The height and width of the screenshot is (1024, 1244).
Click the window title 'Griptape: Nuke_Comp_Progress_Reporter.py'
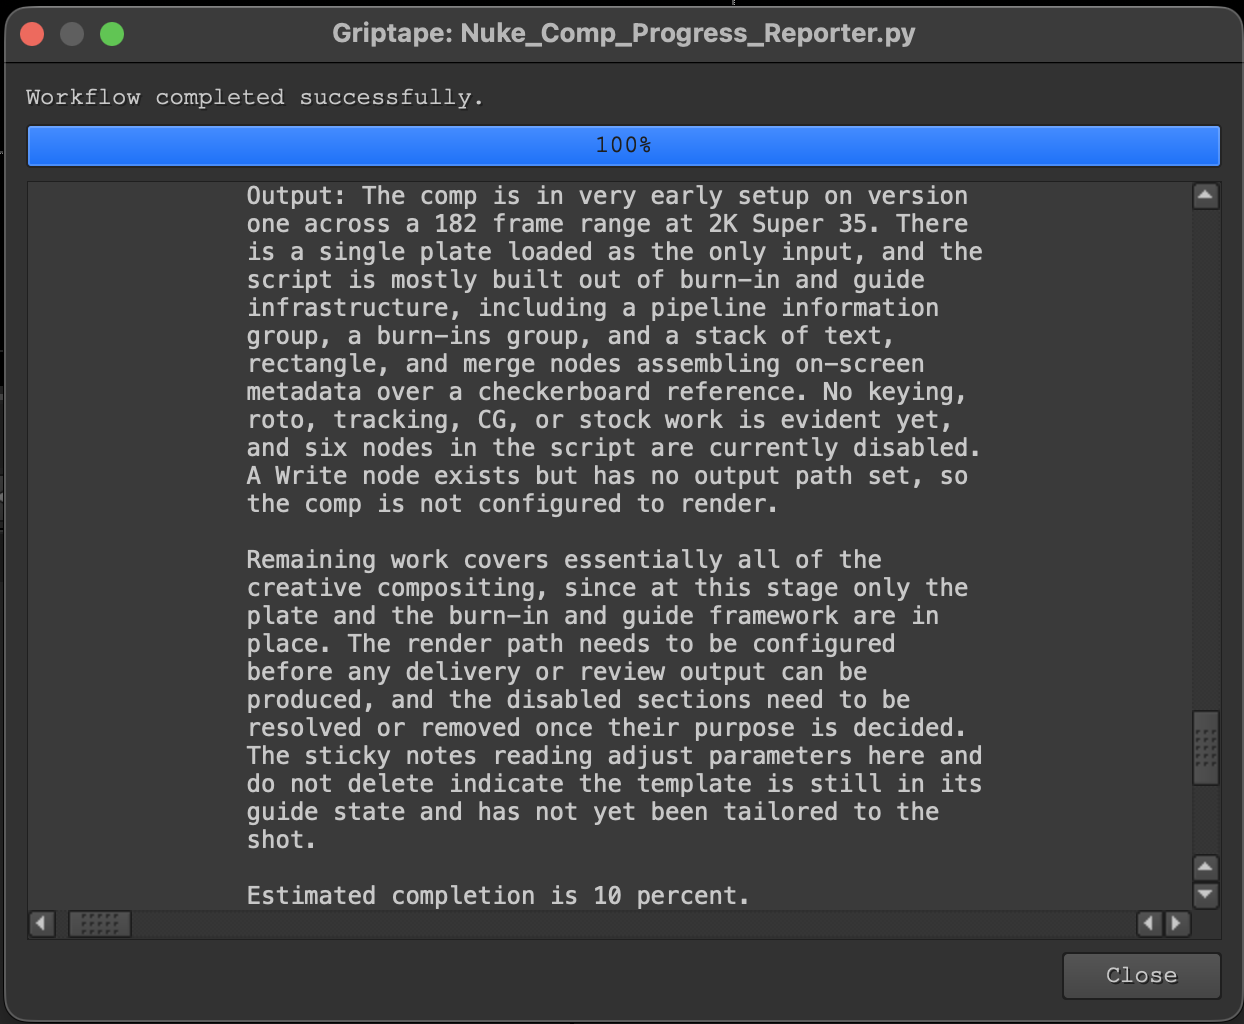[624, 33]
